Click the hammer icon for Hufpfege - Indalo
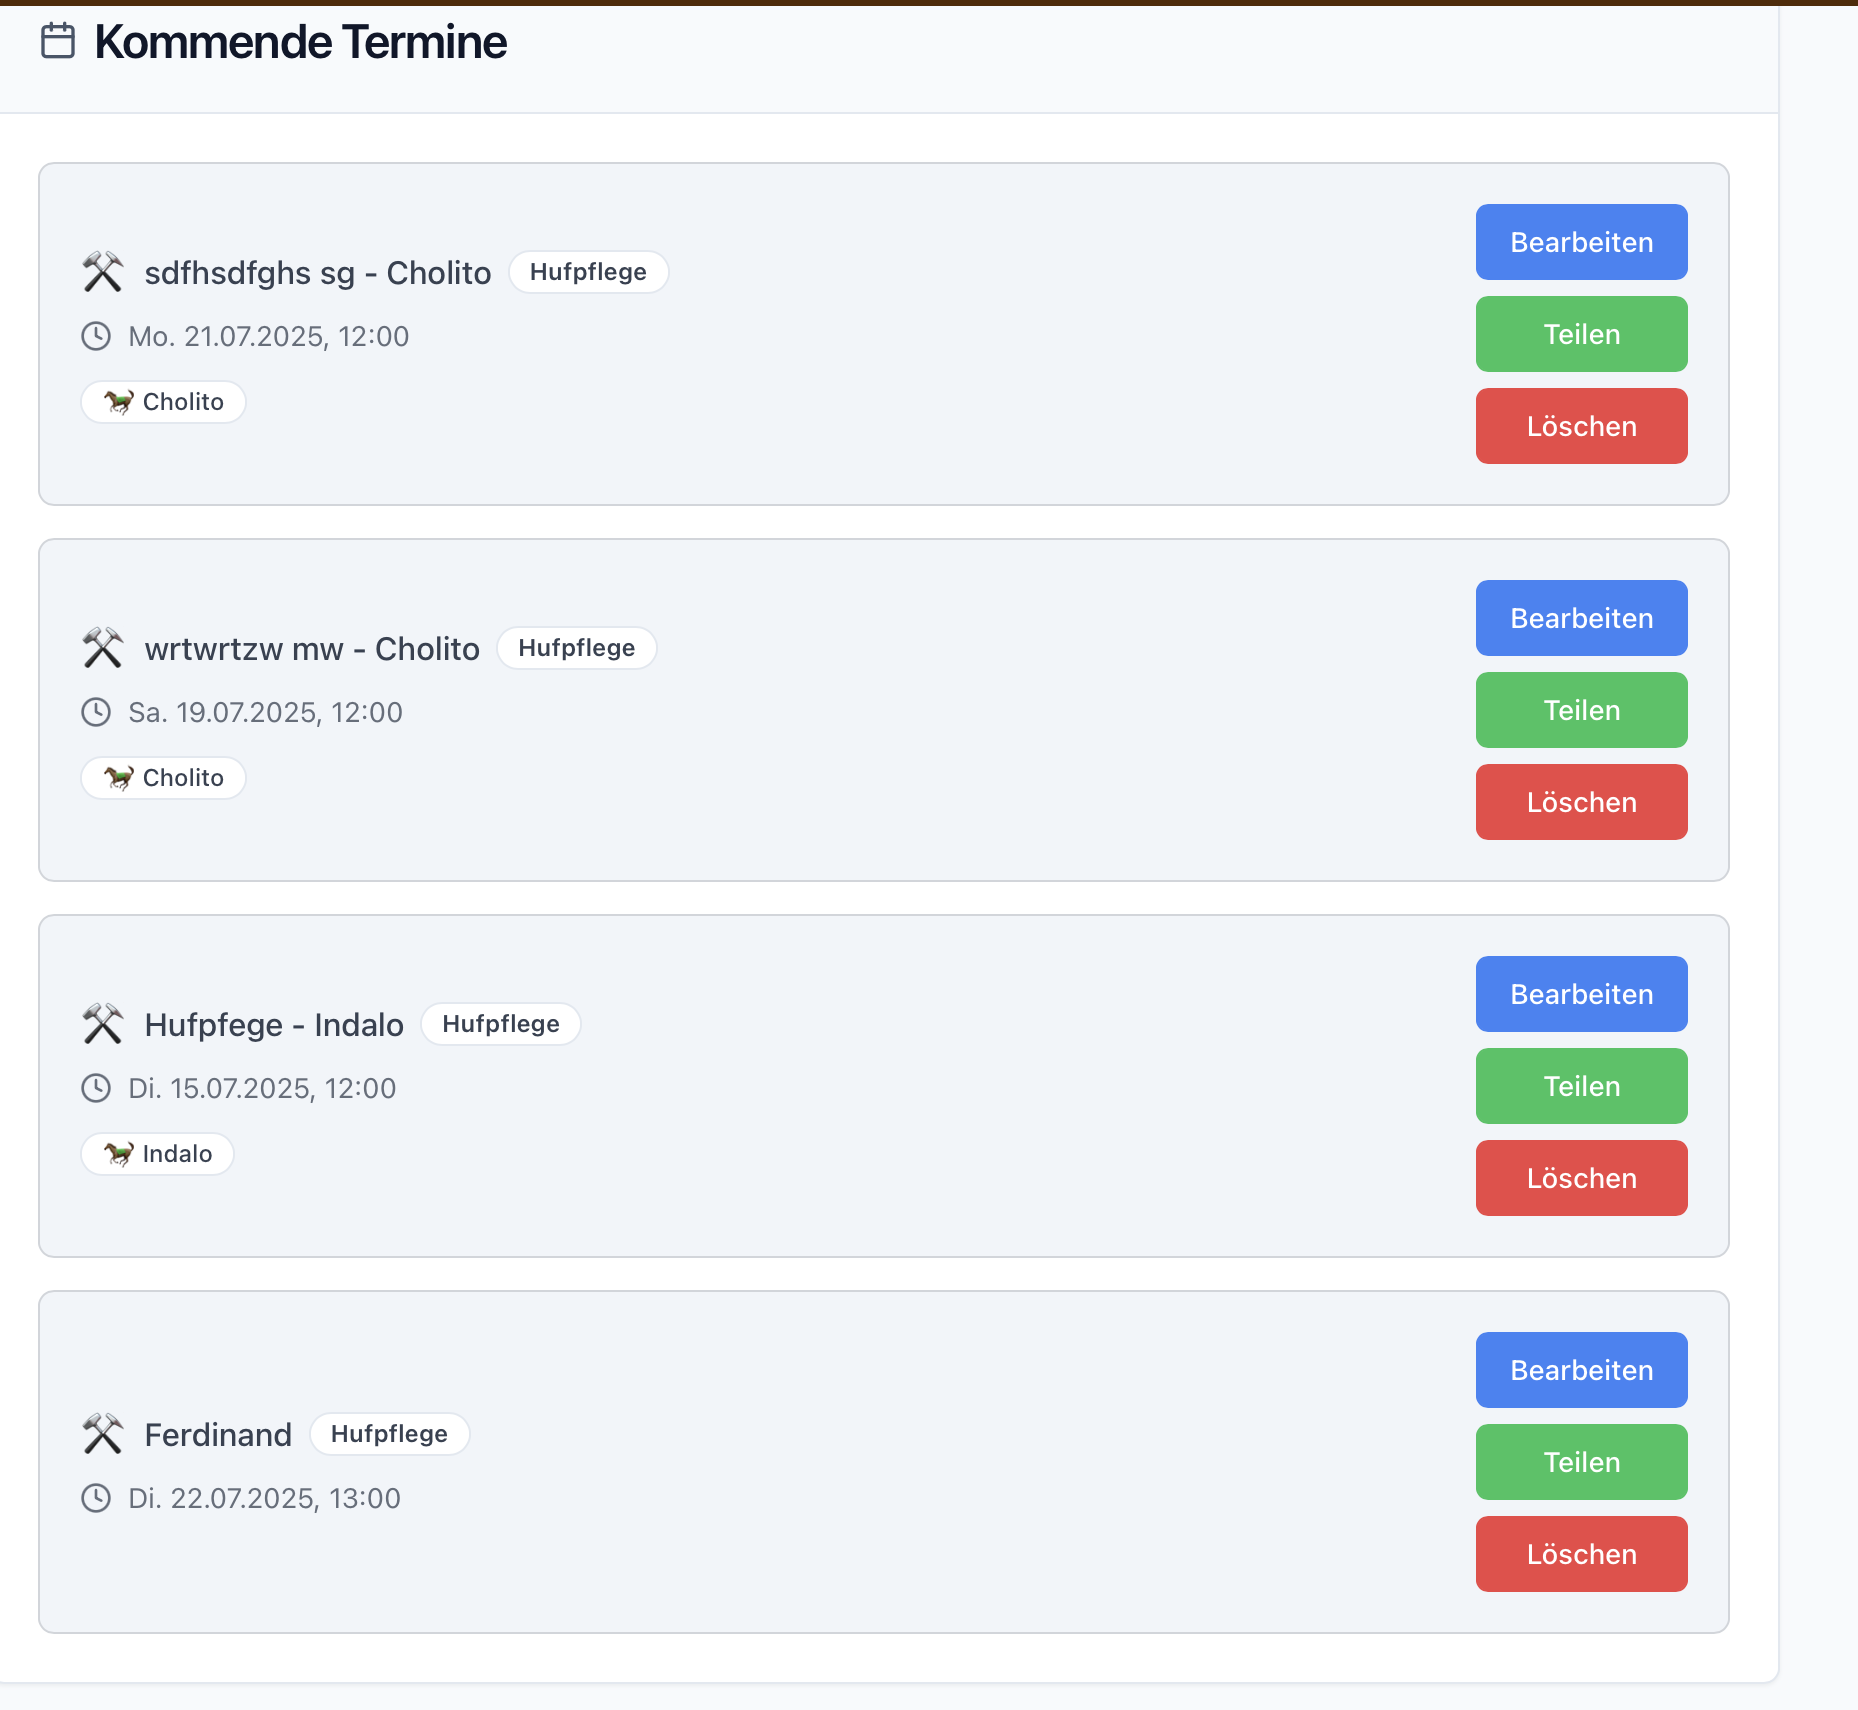Screen dimensions: 1858x1710 (102, 1024)
